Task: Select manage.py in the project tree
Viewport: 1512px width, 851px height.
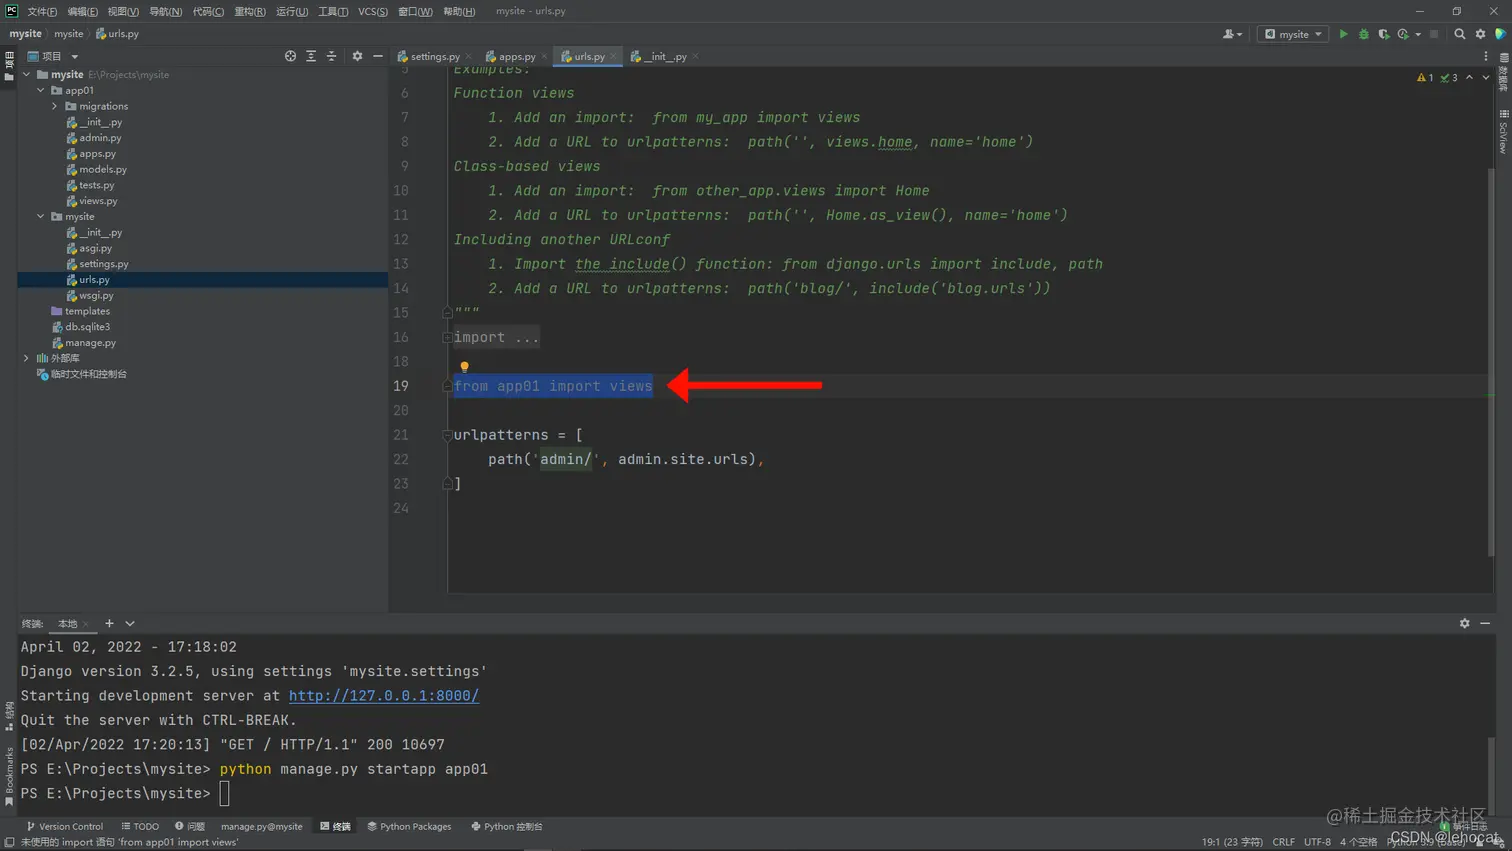Action: (x=90, y=342)
